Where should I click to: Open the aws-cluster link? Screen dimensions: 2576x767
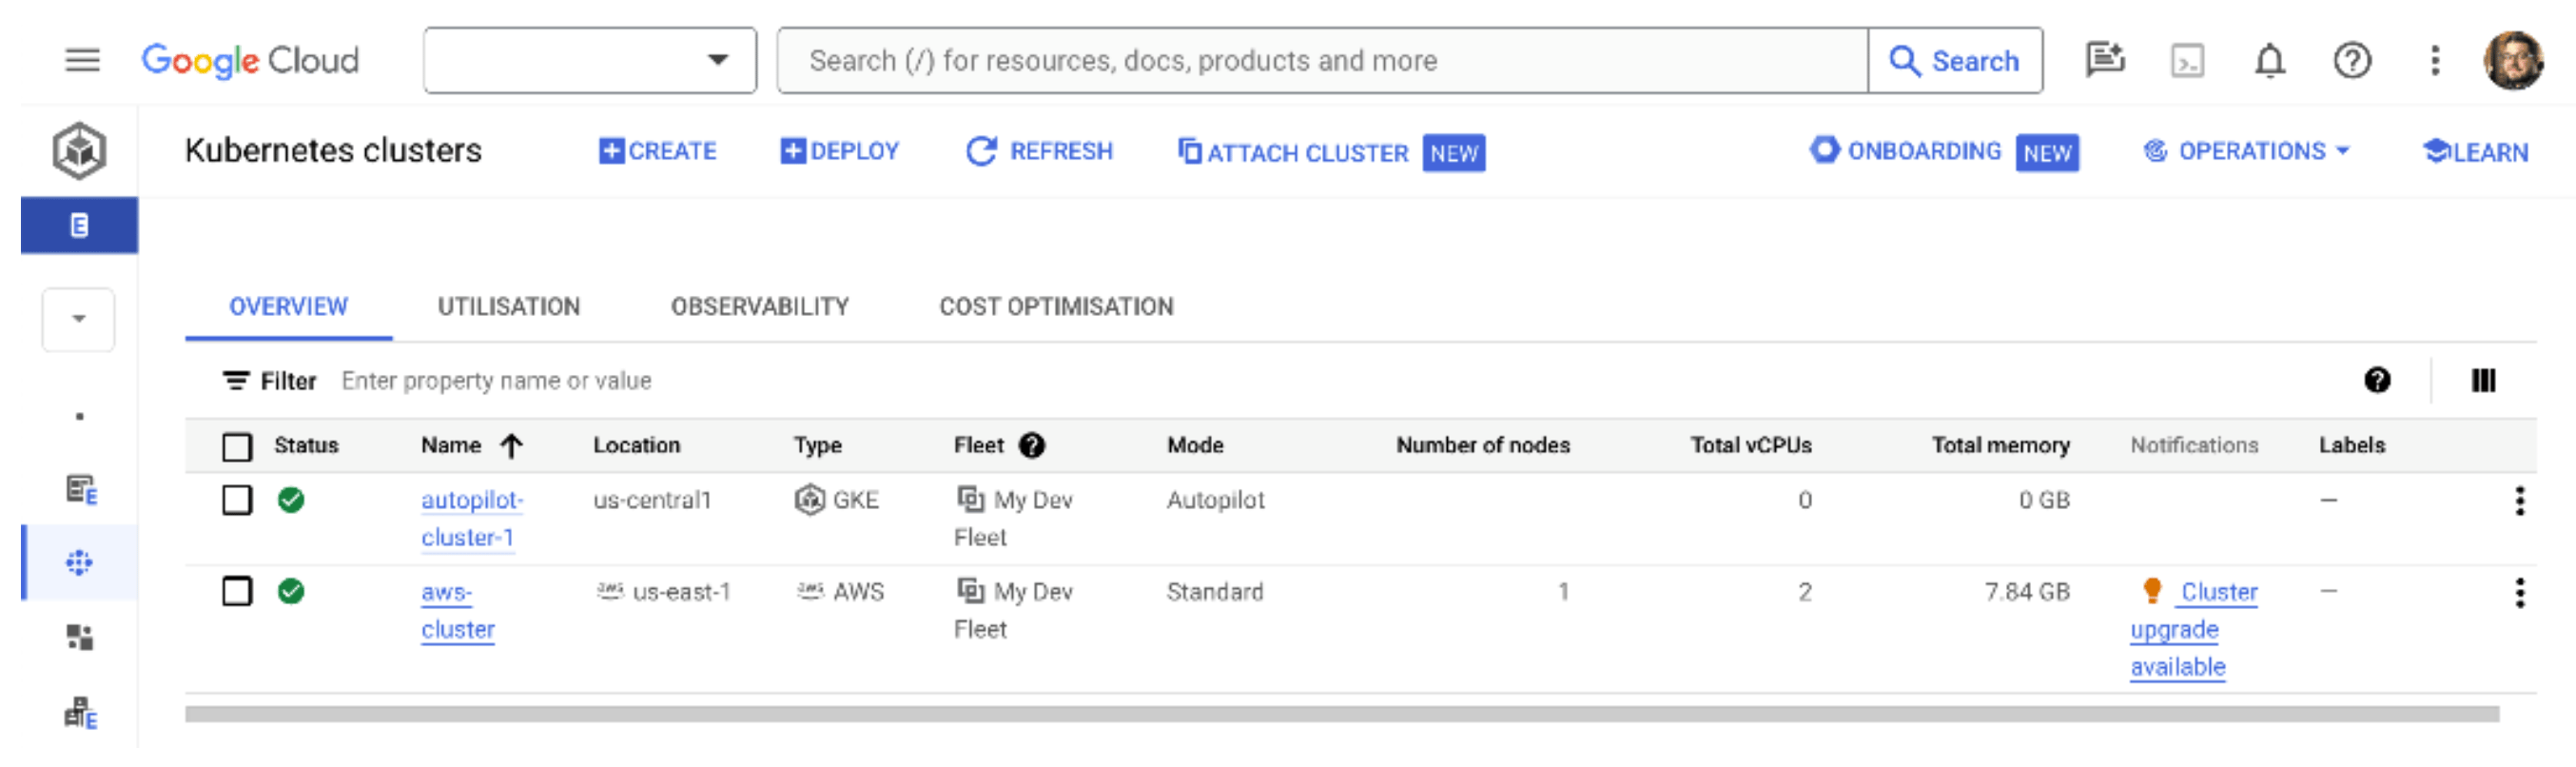pos(458,611)
